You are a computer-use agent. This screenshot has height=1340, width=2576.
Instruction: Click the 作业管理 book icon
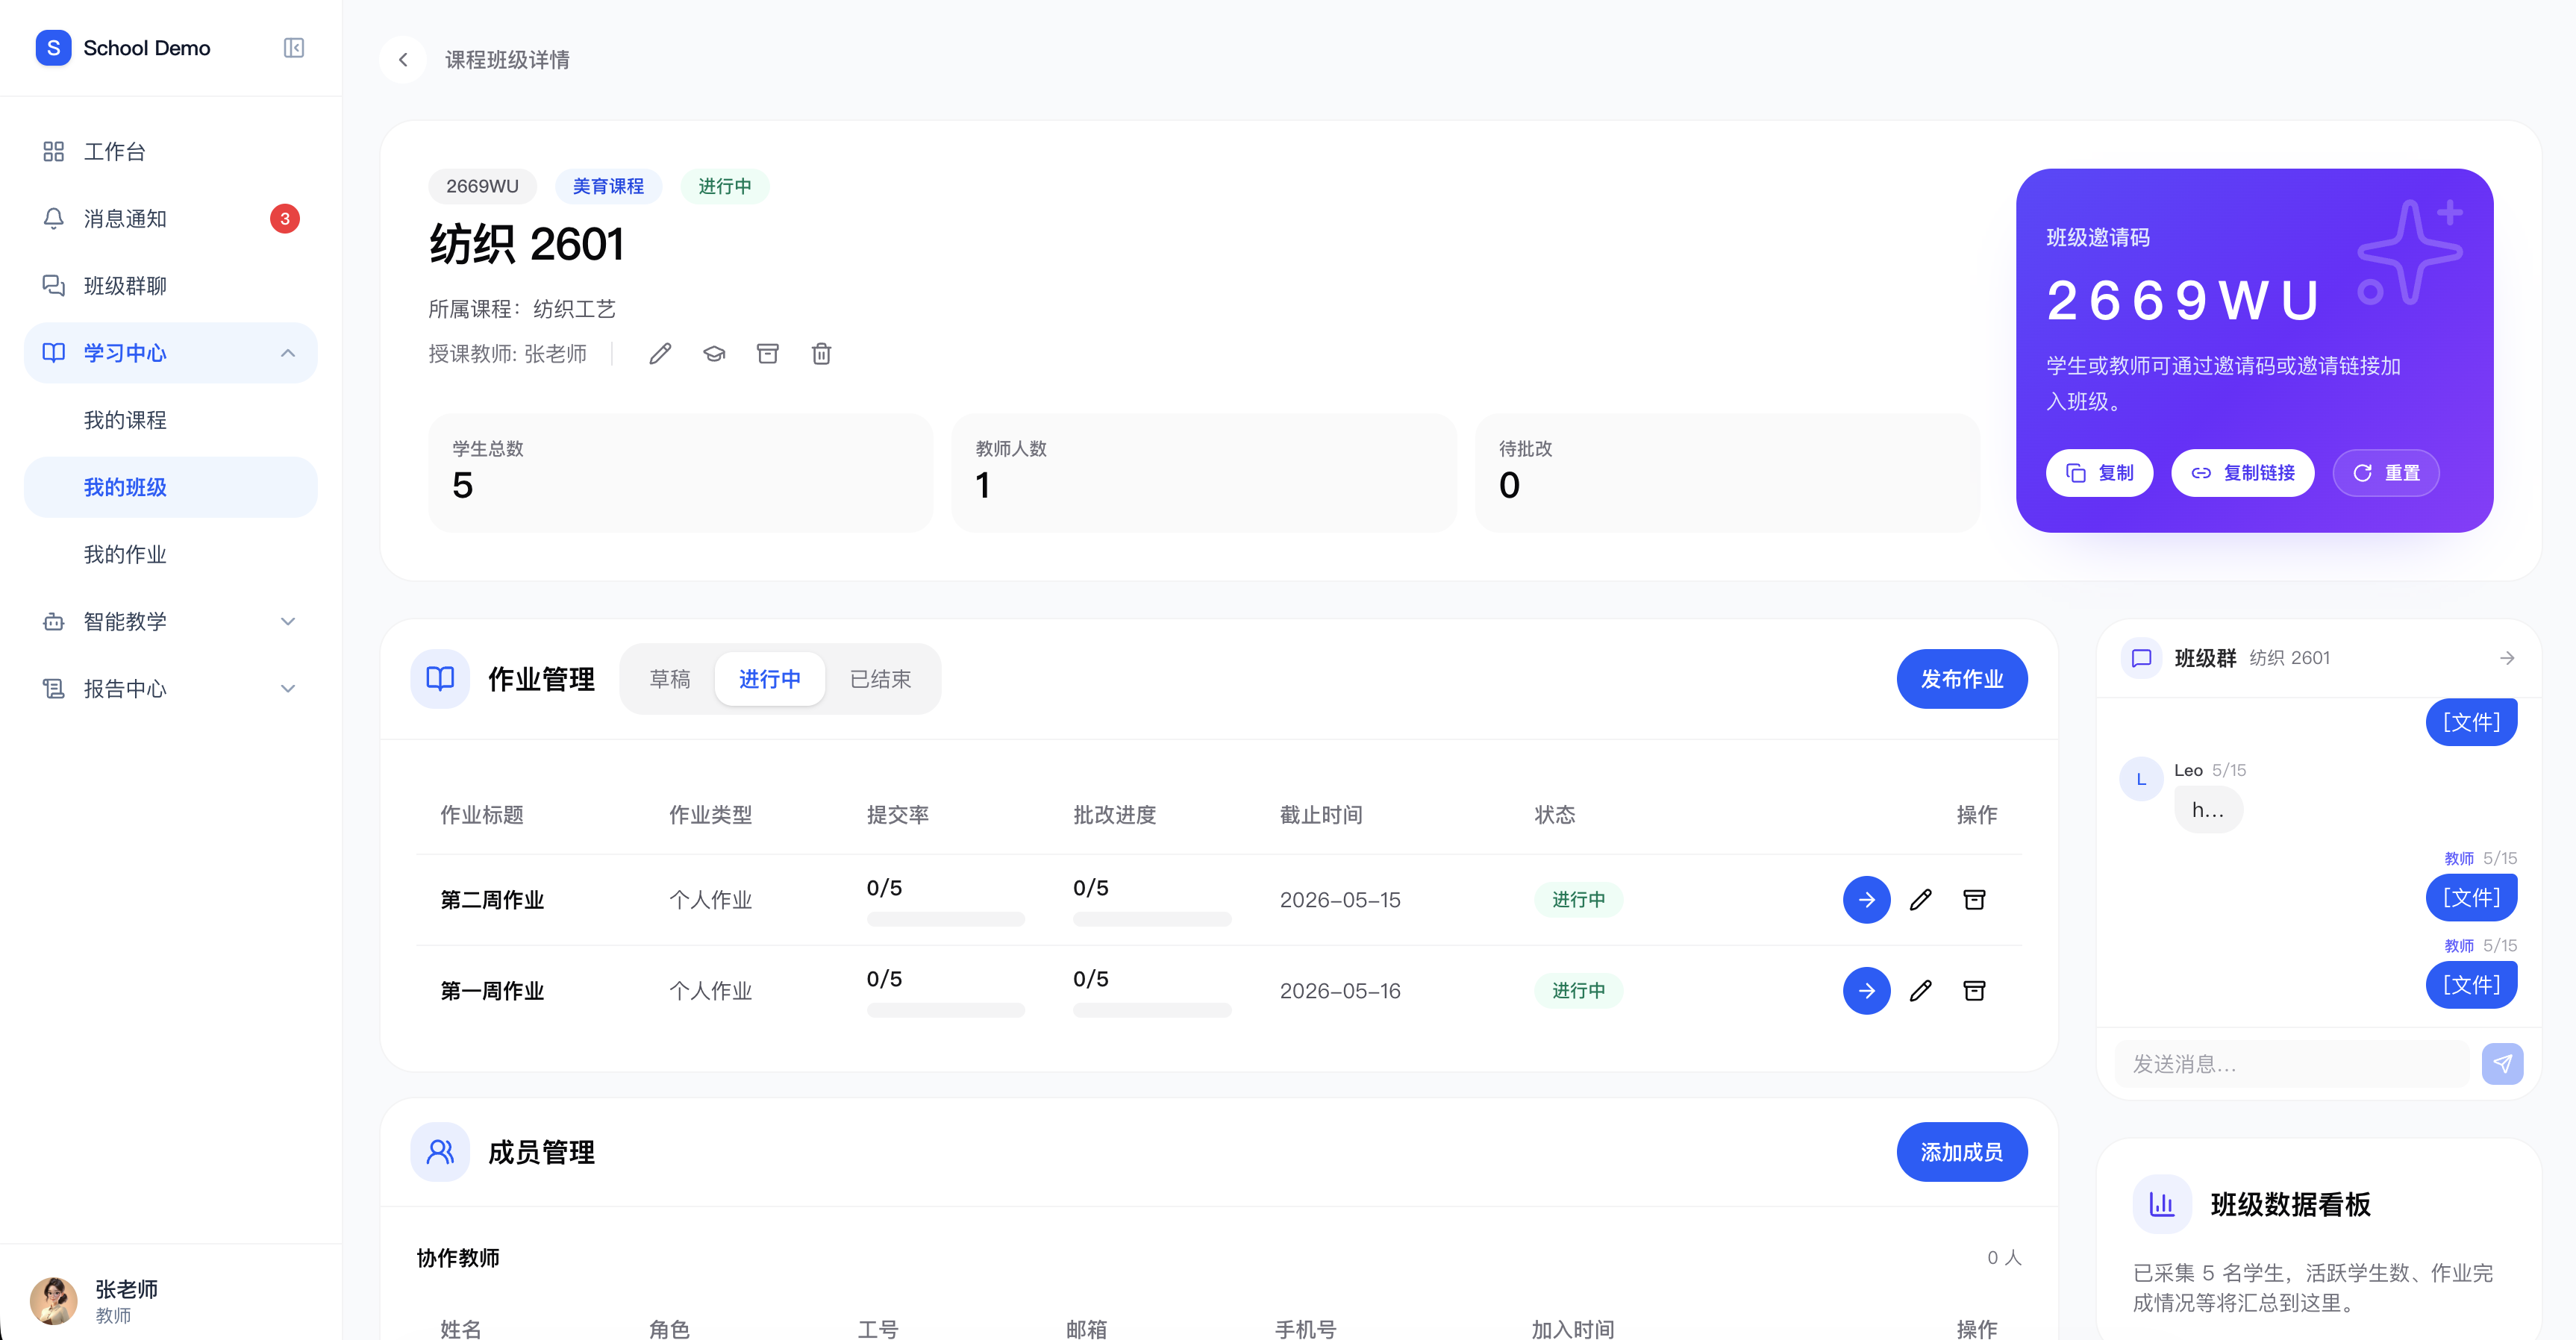440,679
